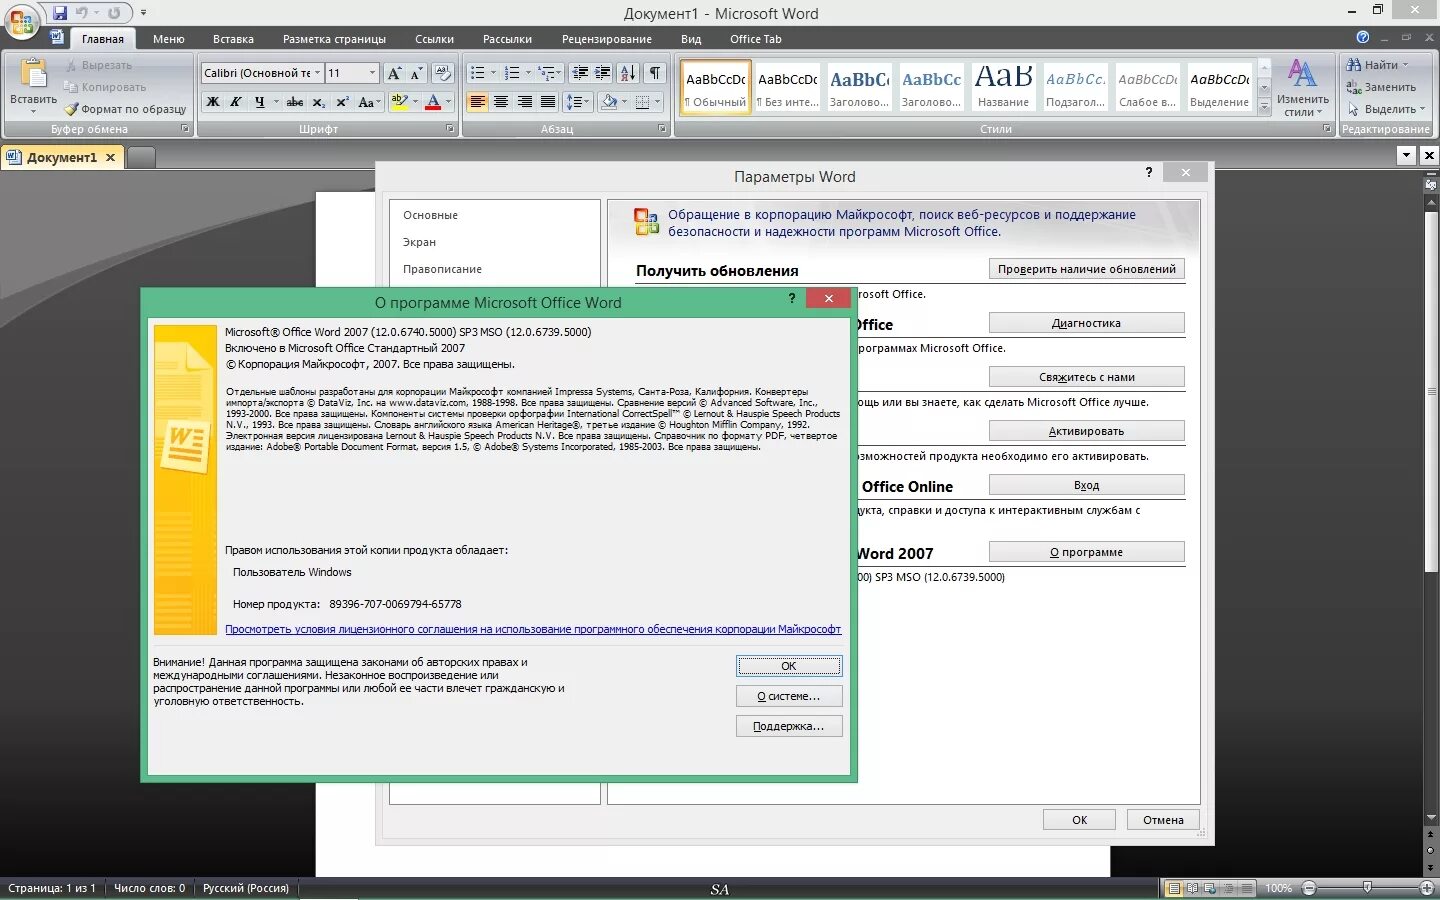This screenshot has width=1440, height=900.
Task: Apply red font color (A)
Action: point(433,102)
